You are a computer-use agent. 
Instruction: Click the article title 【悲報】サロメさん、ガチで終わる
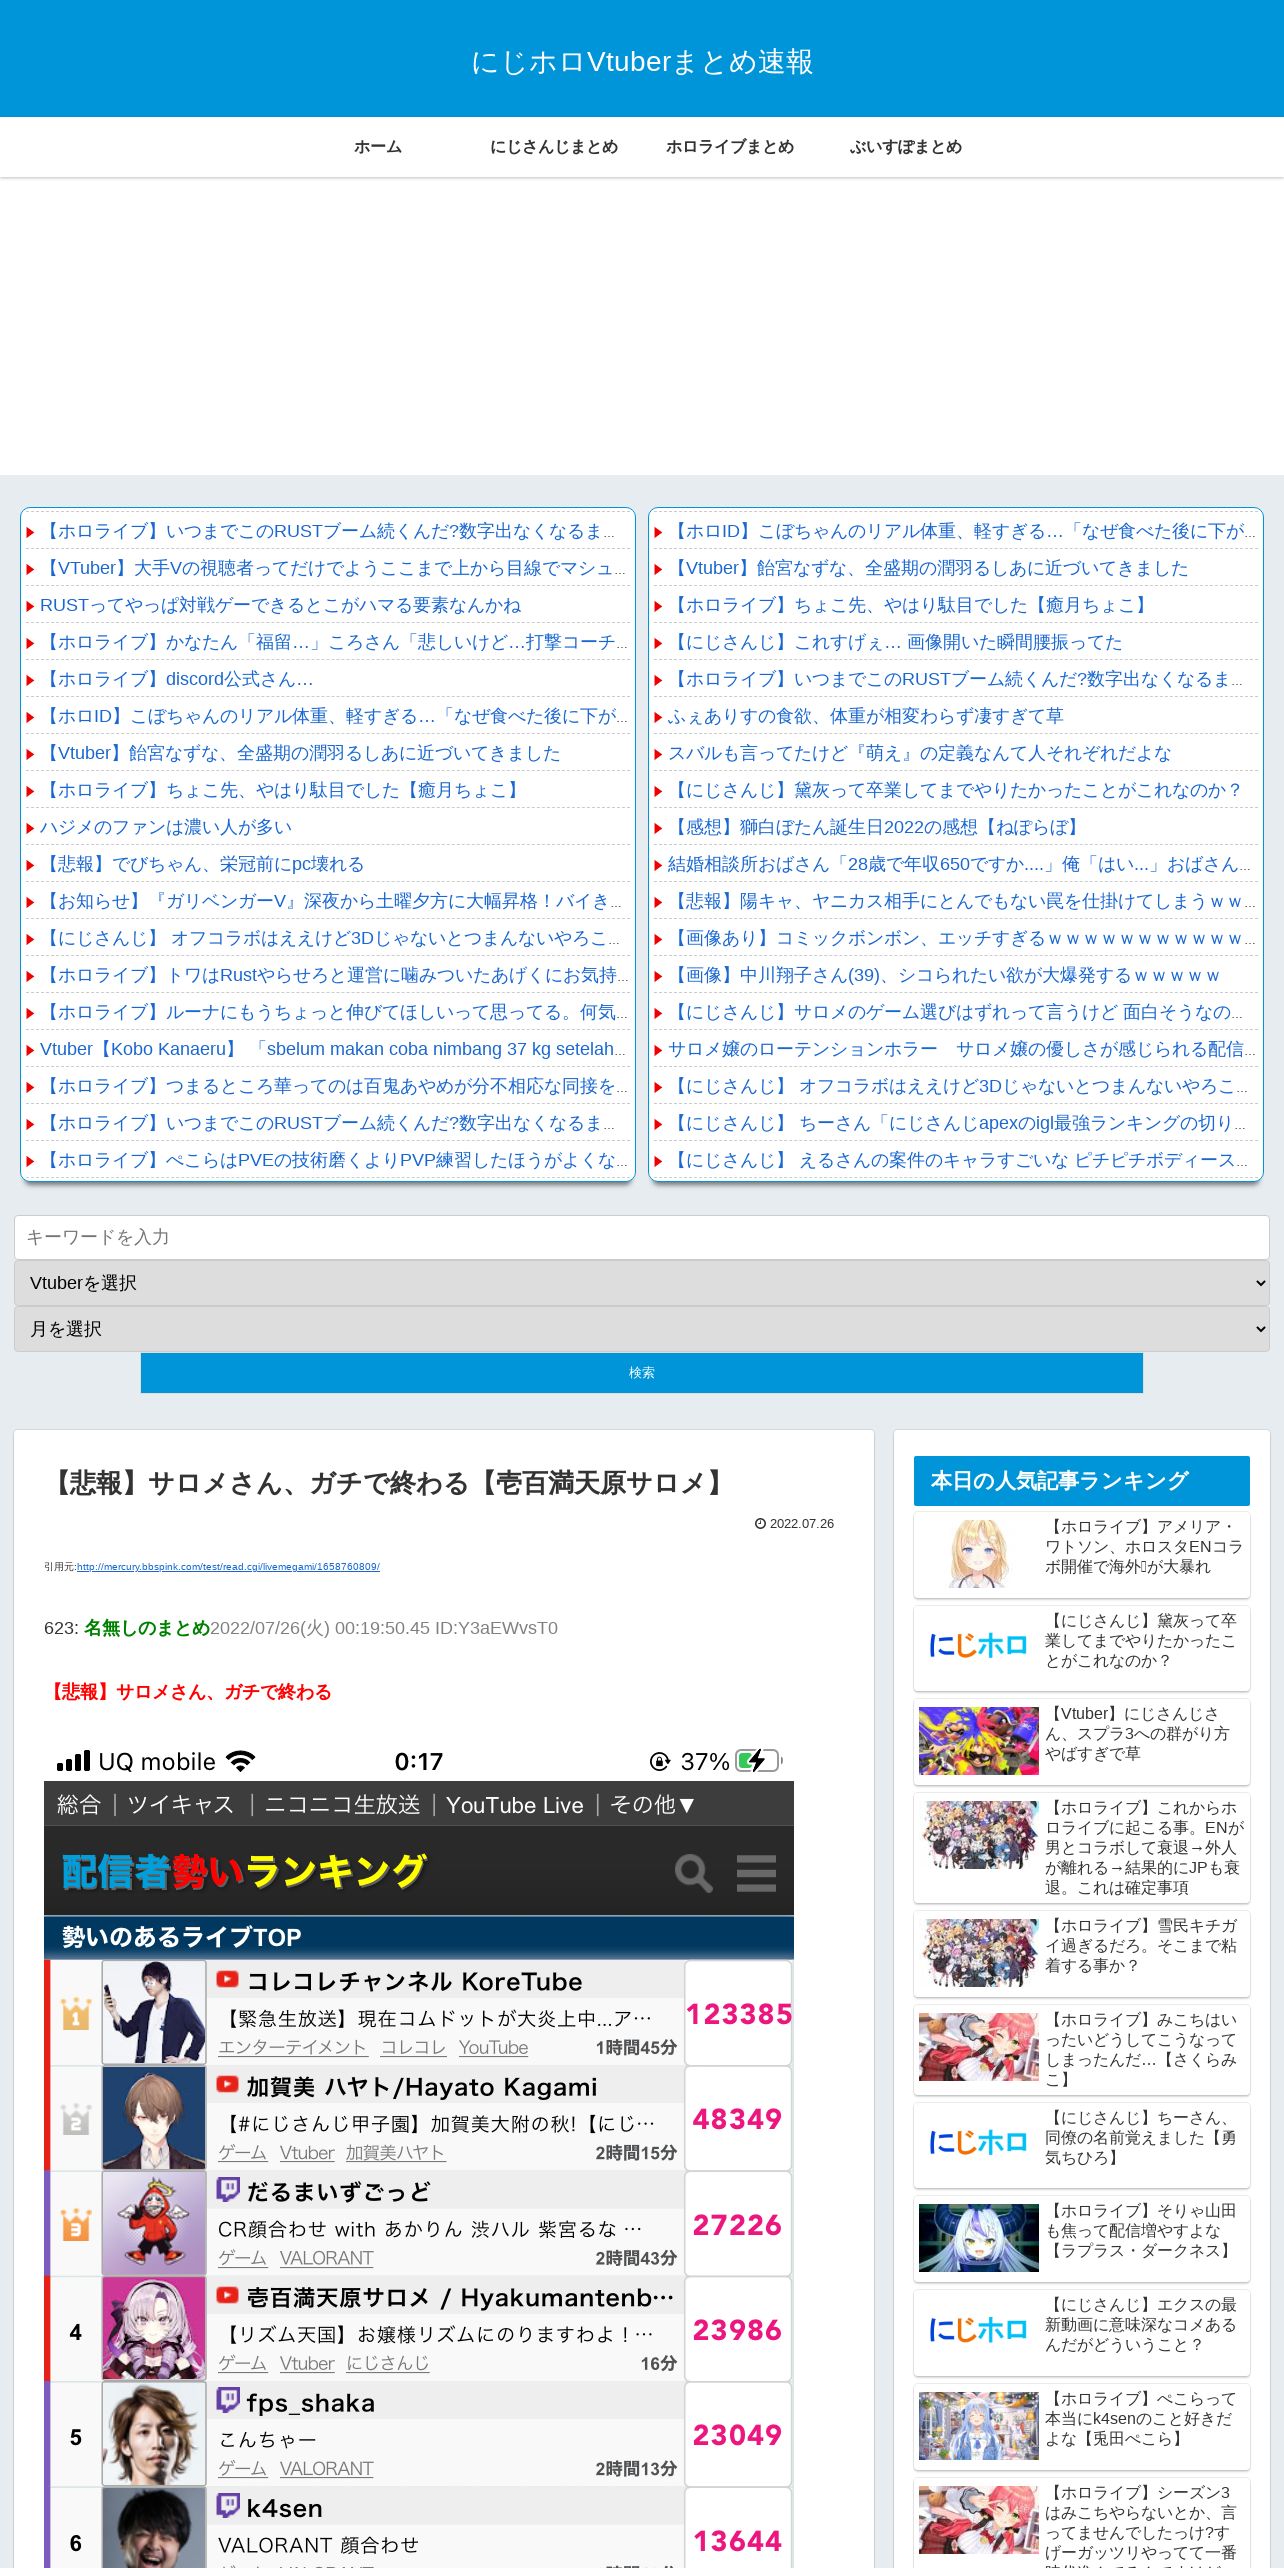pyautogui.click(x=389, y=1483)
